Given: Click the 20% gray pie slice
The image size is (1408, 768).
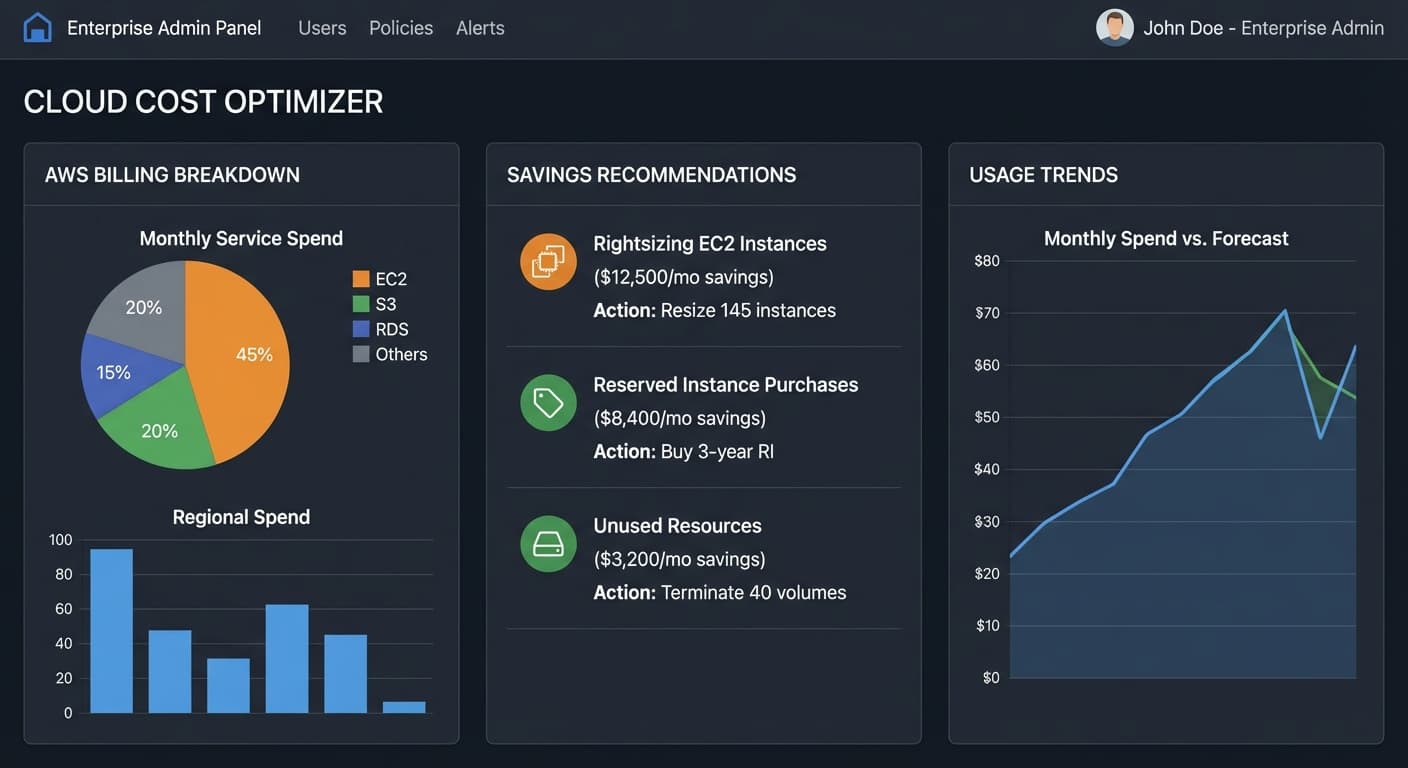Looking at the screenshot, I should (x=143, y=307).
